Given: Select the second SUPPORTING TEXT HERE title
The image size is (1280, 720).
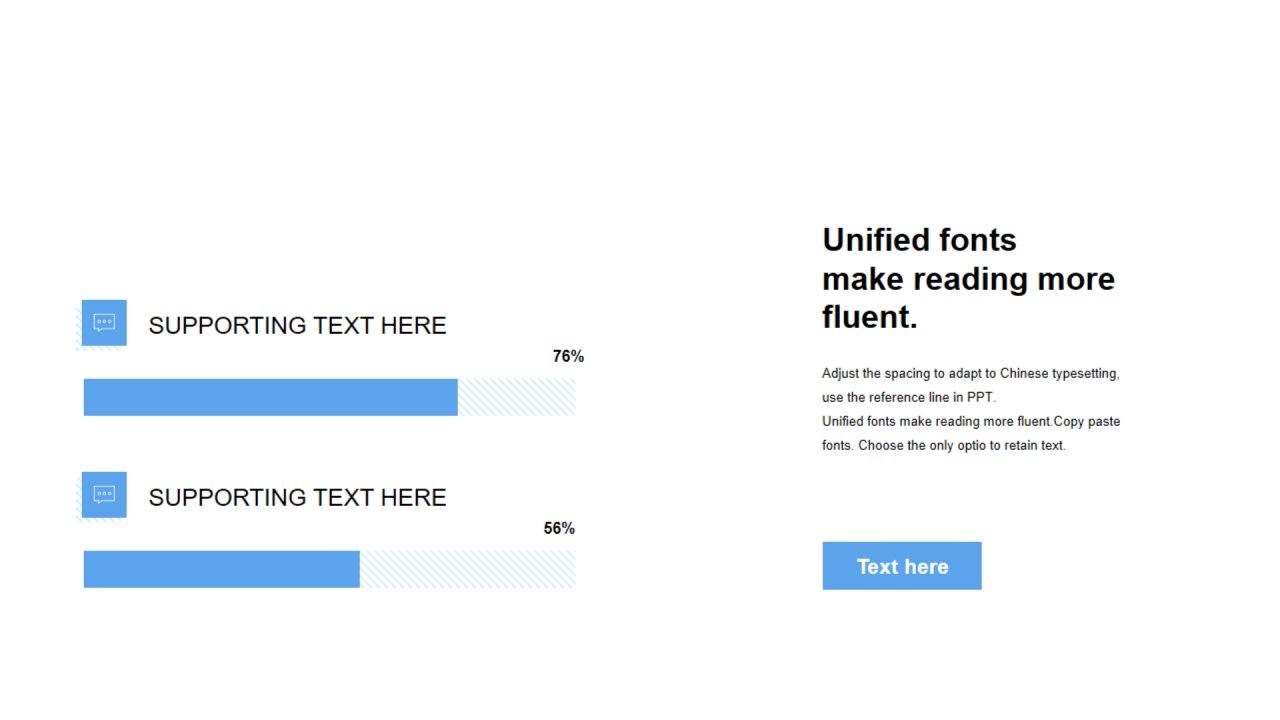Looking at the screenshot, I should point(297,498).
